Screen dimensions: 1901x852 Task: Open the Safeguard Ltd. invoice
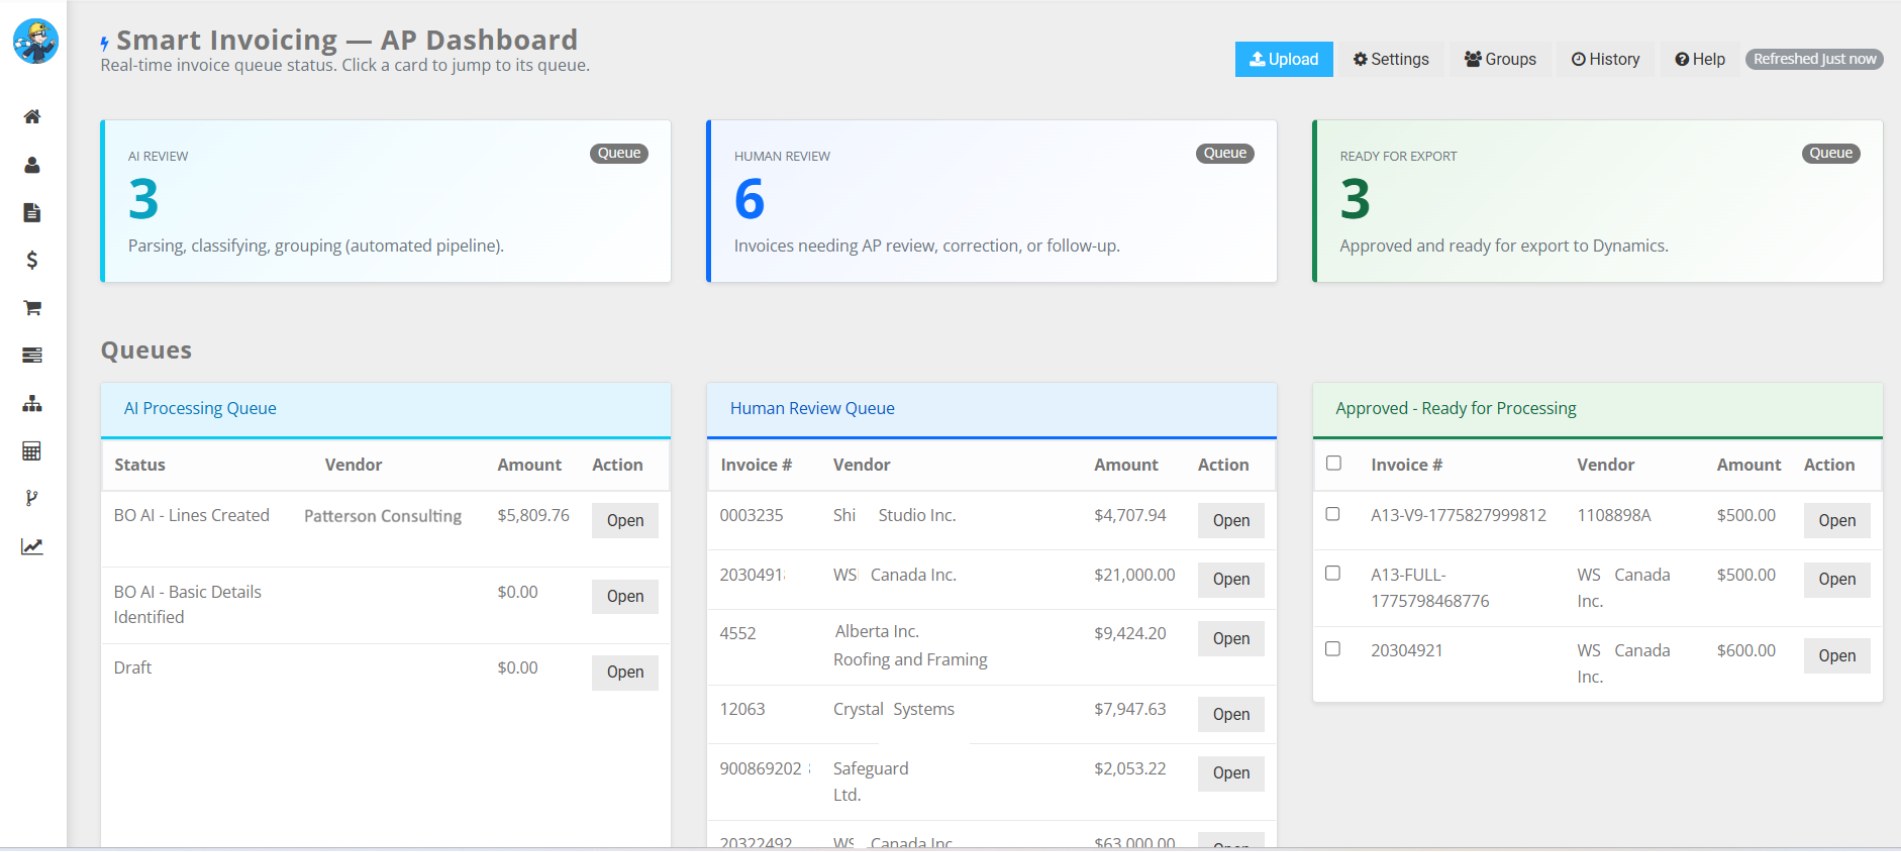click(1231, 773)
